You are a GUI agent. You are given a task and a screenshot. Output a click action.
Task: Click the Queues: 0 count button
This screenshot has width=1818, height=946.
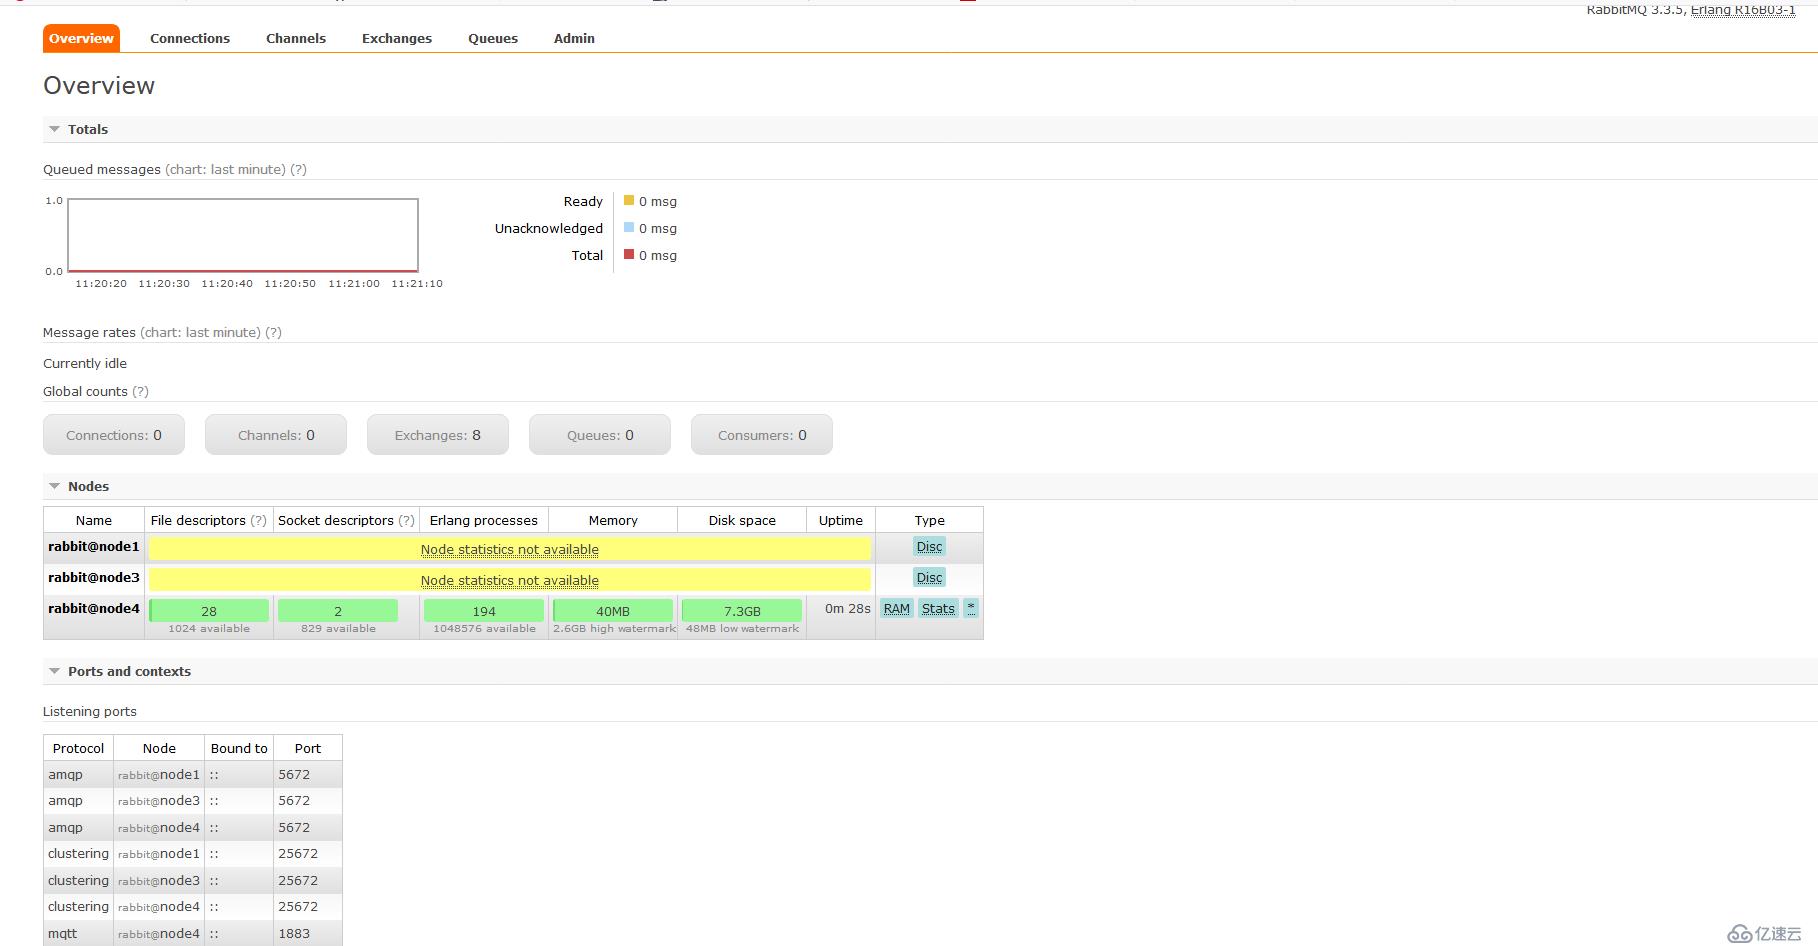click(x=600, y=435)
